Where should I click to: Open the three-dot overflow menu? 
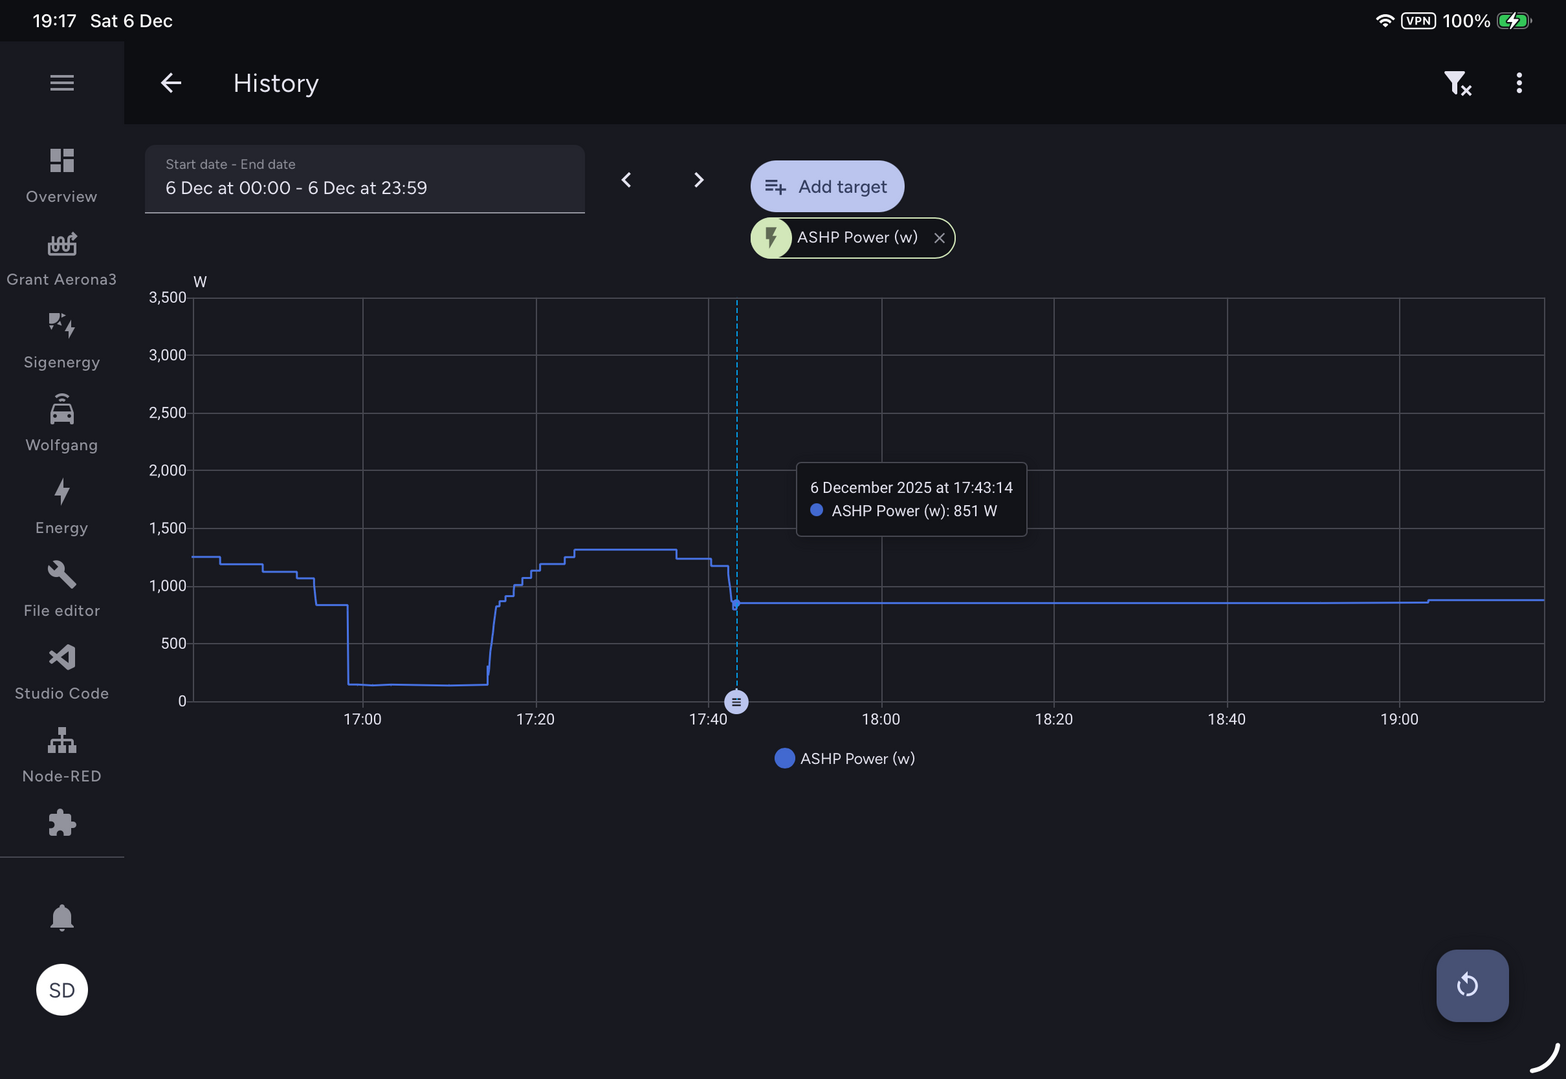pyautogui.click(x=1519, y=83)
